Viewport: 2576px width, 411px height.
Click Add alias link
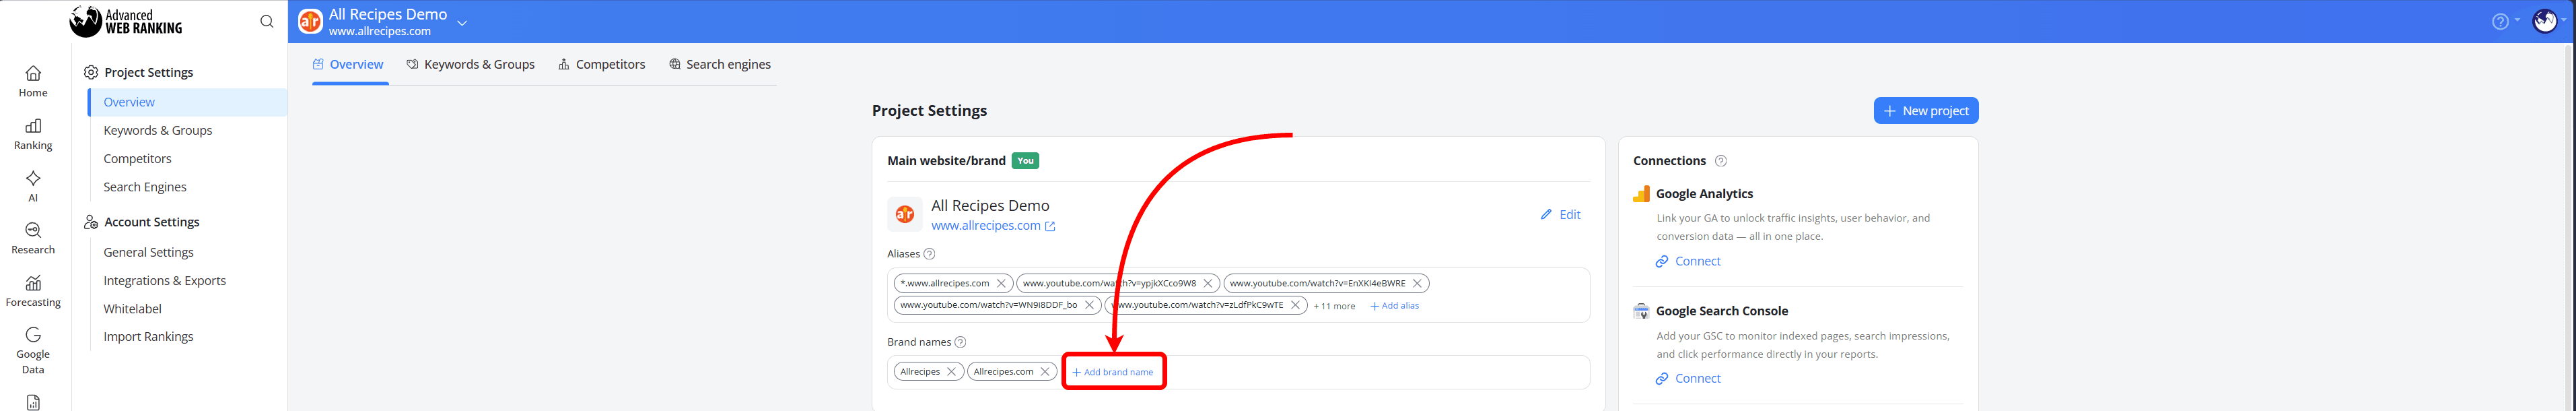point(1394,306)
